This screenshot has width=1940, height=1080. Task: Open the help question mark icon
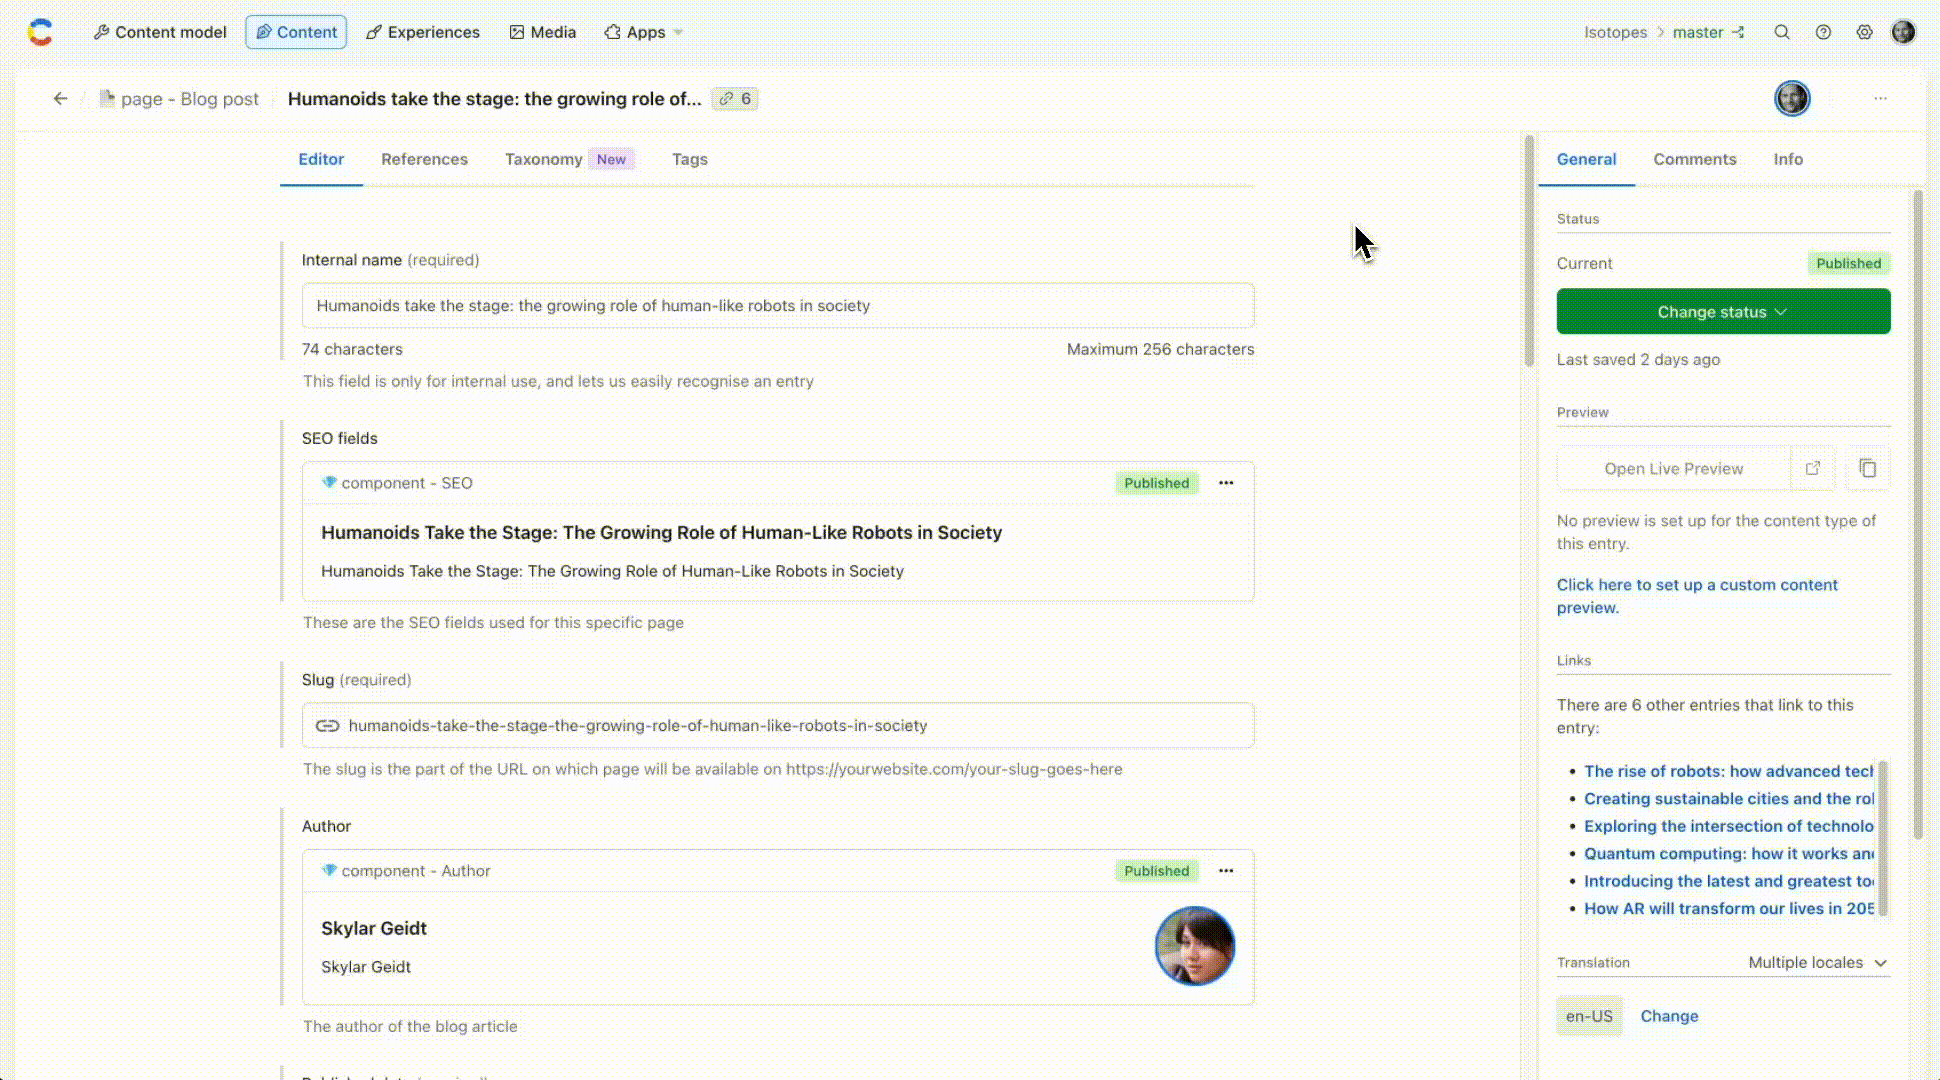tap(1823, 32)
